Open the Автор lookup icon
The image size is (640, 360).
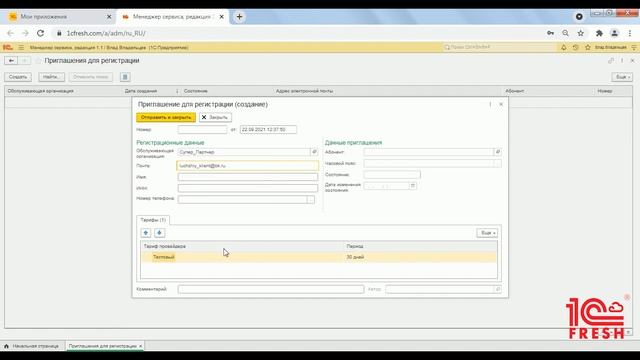[x=498, y=289]
